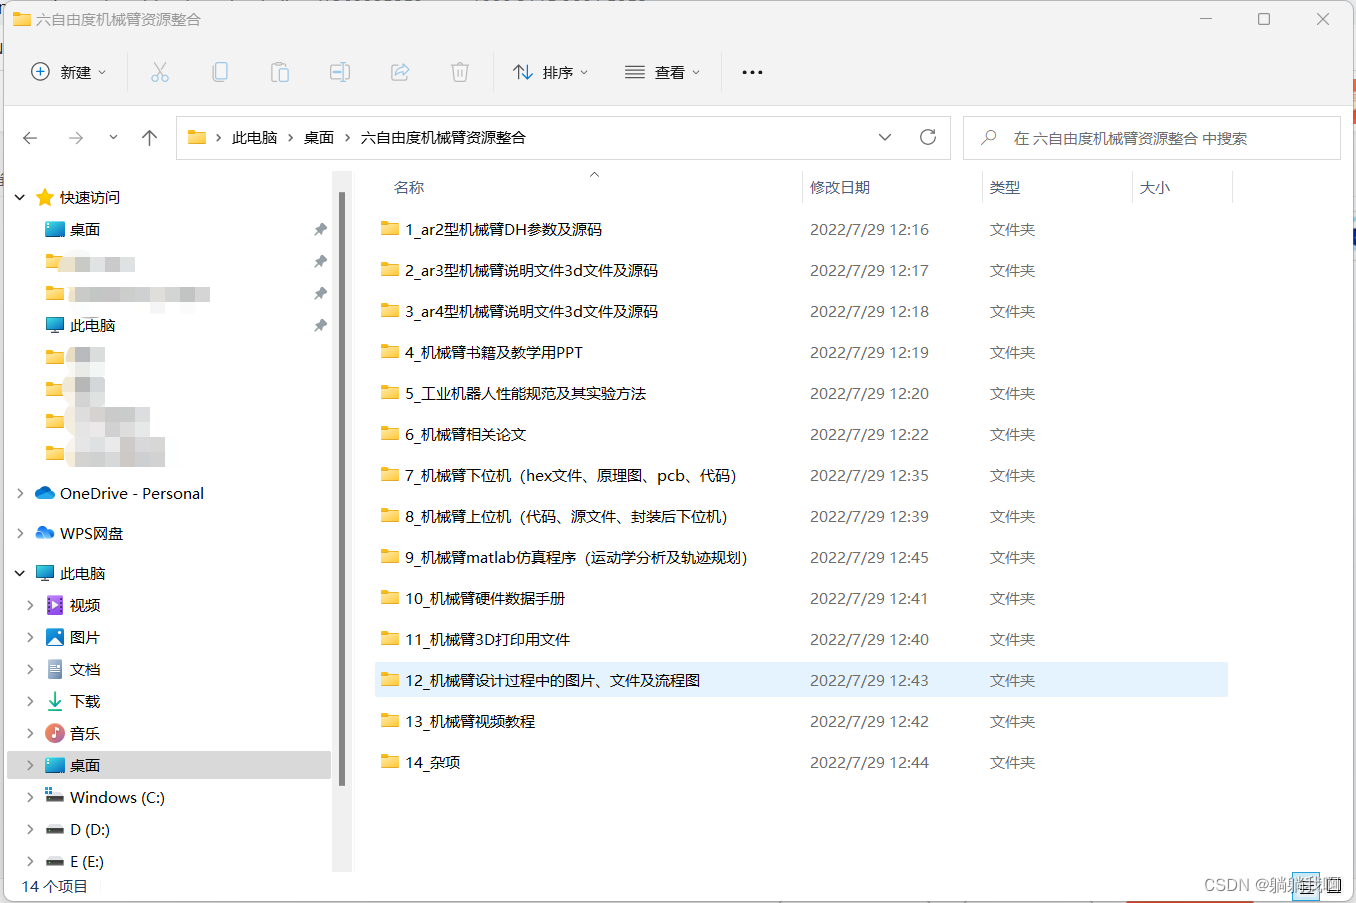
Task: Select folder 2_ar3型机械臂说明文件3d文件及源码
Action: tap(801, 270)
